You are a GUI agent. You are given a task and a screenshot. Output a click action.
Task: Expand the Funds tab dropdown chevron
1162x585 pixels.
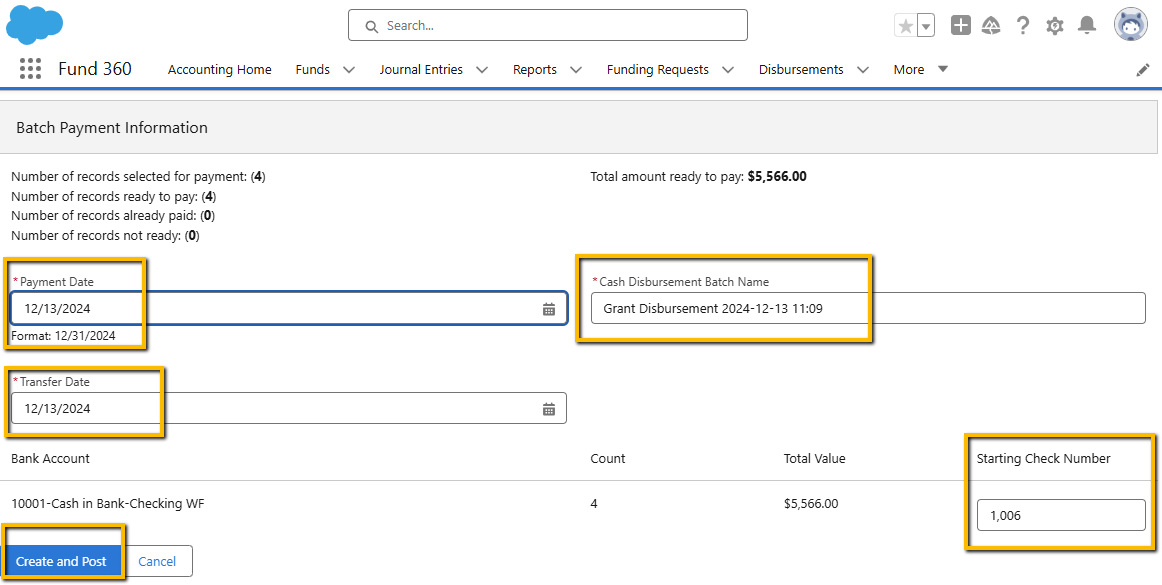[349, 70]
